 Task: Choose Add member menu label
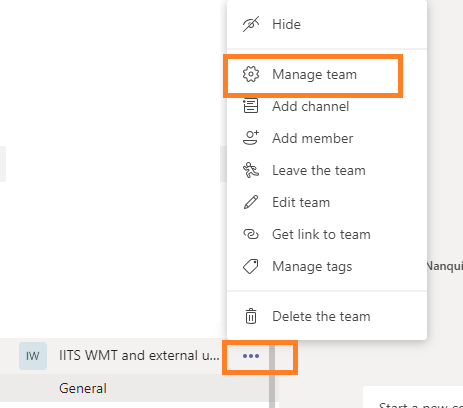(x=313, y=138)
